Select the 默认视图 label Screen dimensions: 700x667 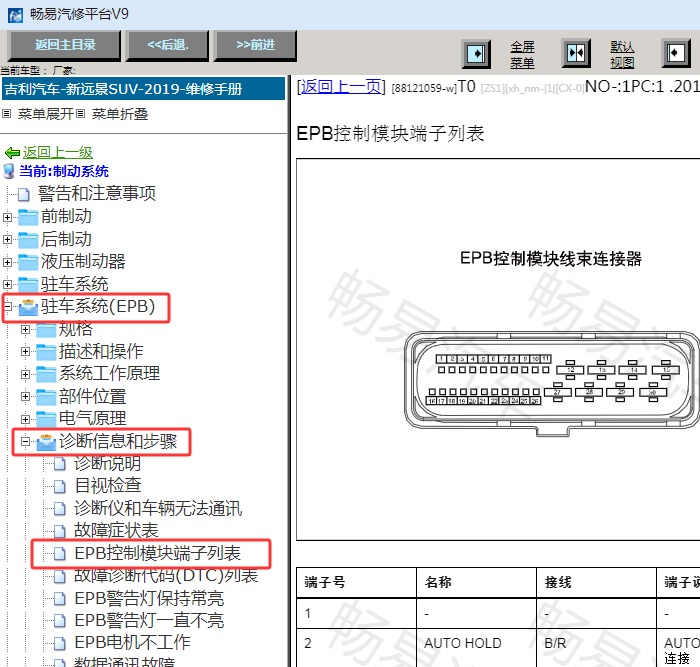click(622, 54)
